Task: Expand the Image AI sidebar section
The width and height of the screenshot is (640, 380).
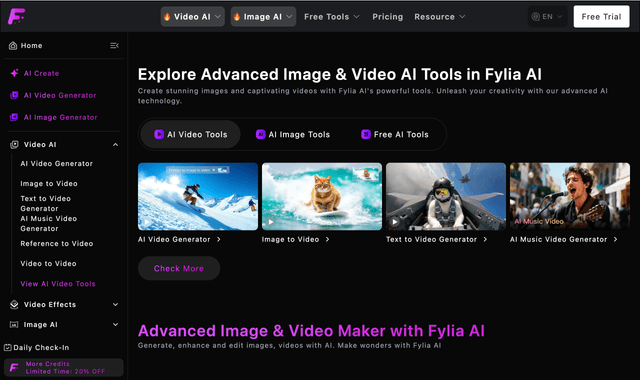Action: tap(116, 324)
